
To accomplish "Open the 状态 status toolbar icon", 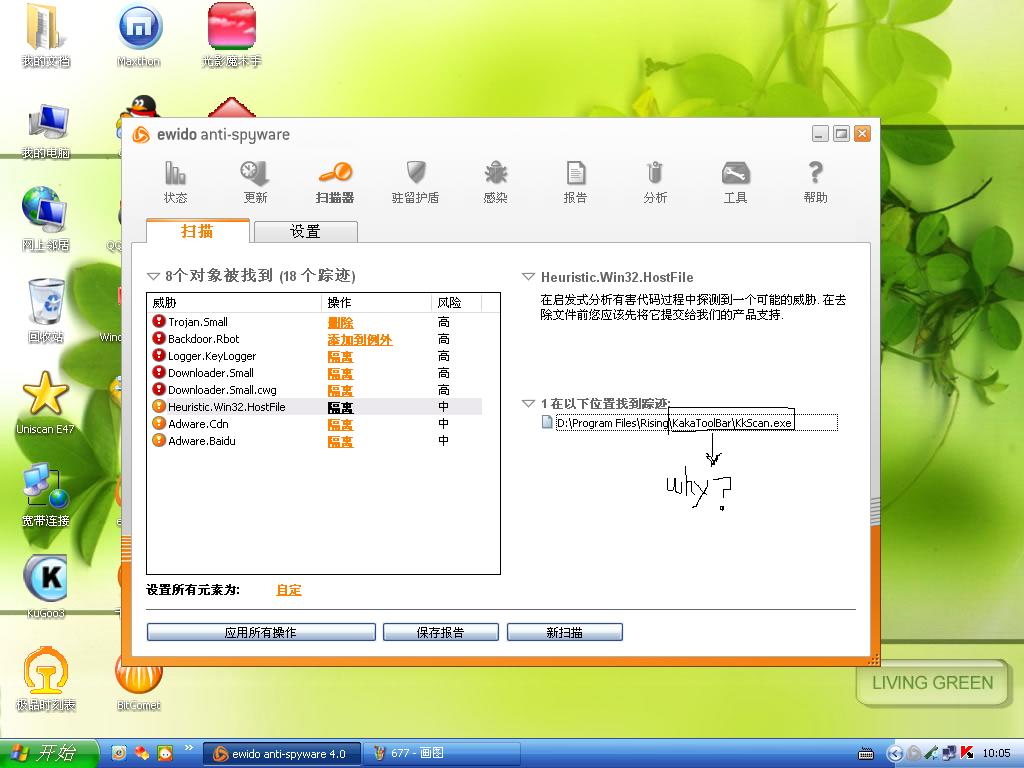I will pos(175,182).
